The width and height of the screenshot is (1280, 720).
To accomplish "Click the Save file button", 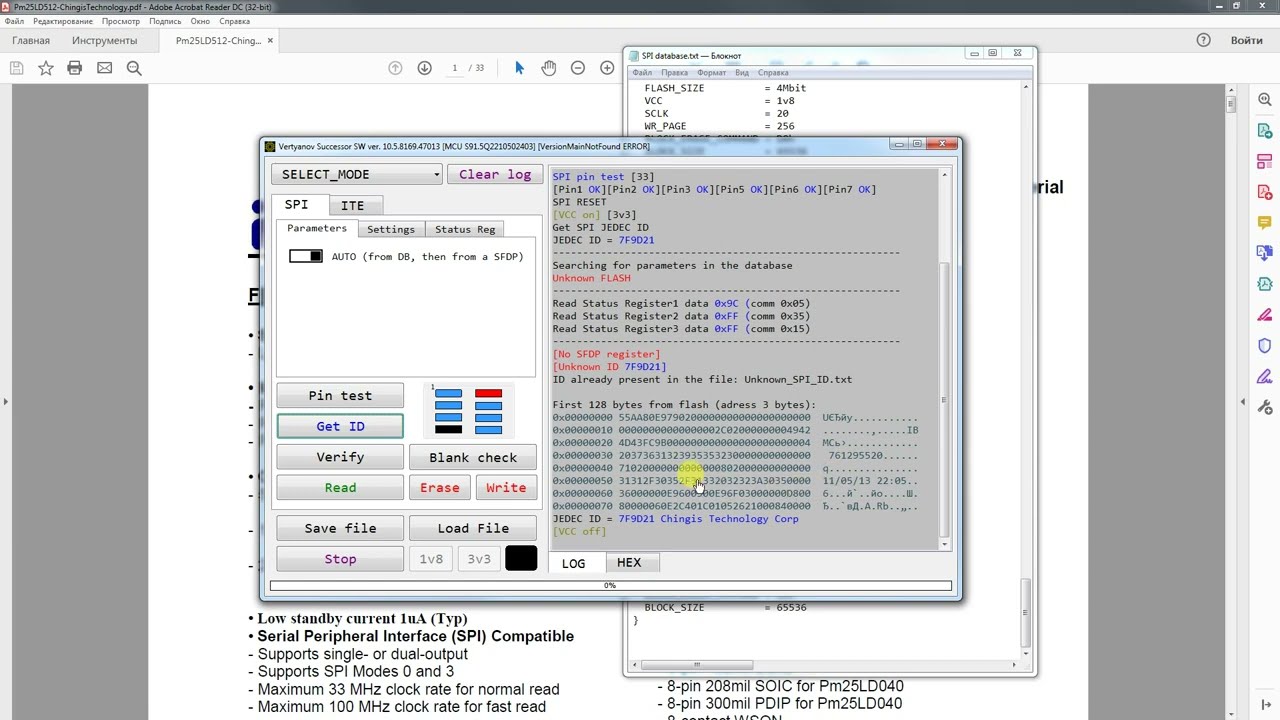I will [x=340, y=528].
